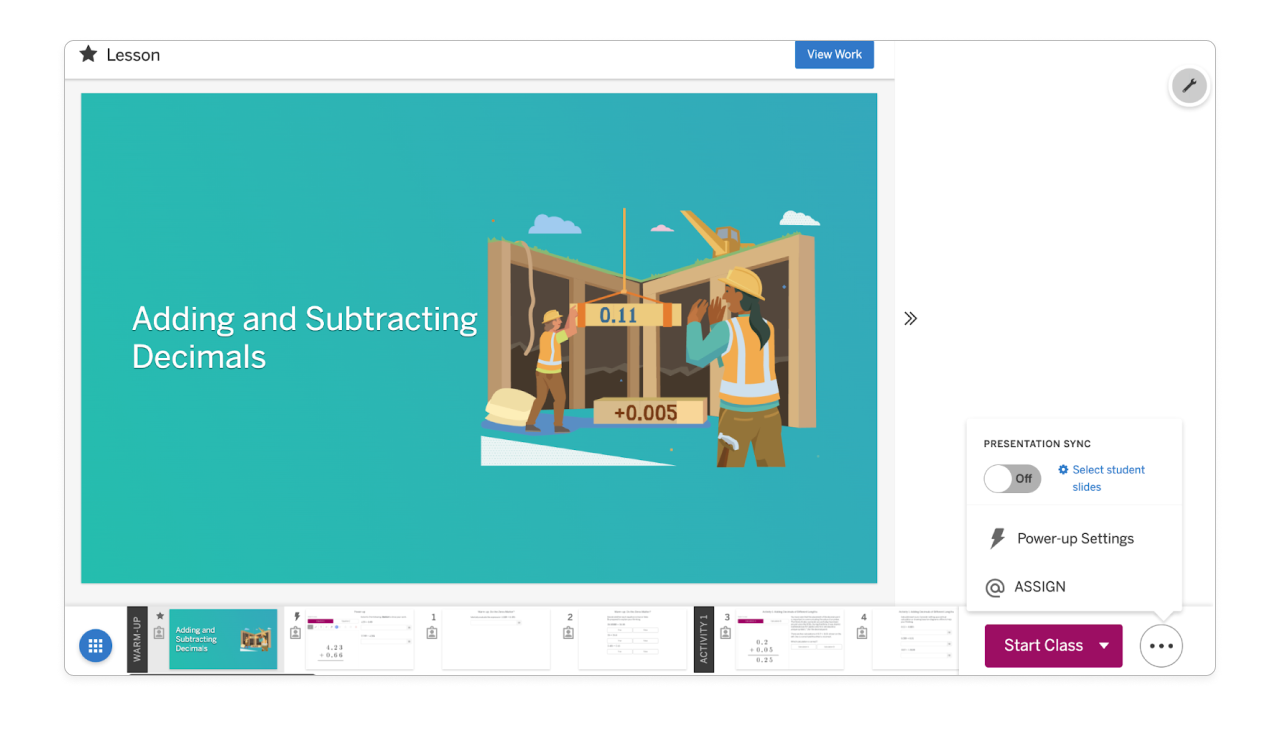The width and height of the screenshot is (1280, 735).
Task: Click the lightning bolt icon on Power-up slide
Action: (x=296, y=617)
